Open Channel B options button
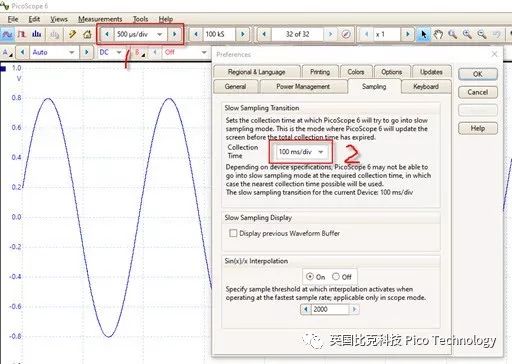The height and width of the screenshot is (364, 512). tap(140, 52)
